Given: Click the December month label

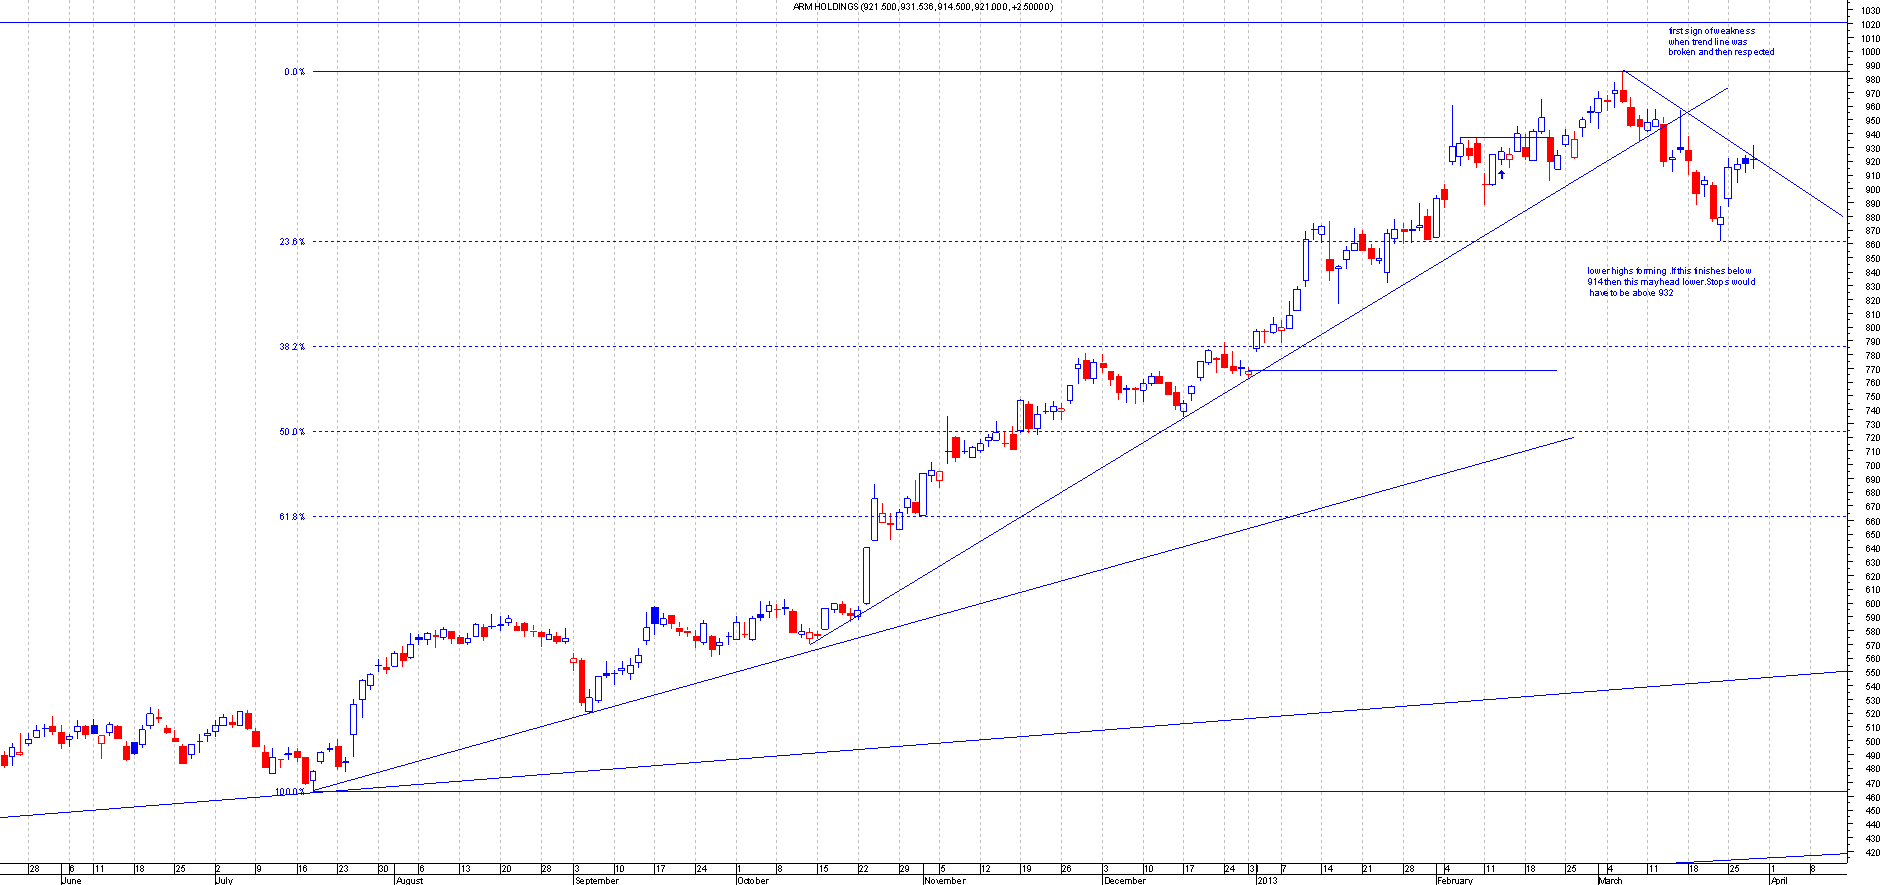Looking at the screenshot, I should pos(1124,881).
